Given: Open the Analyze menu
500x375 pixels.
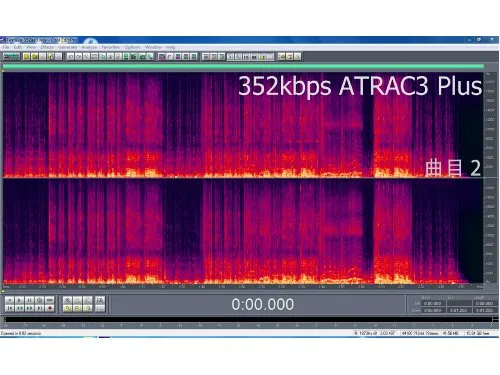Looking at the screenshot, I should pos(89,47).
